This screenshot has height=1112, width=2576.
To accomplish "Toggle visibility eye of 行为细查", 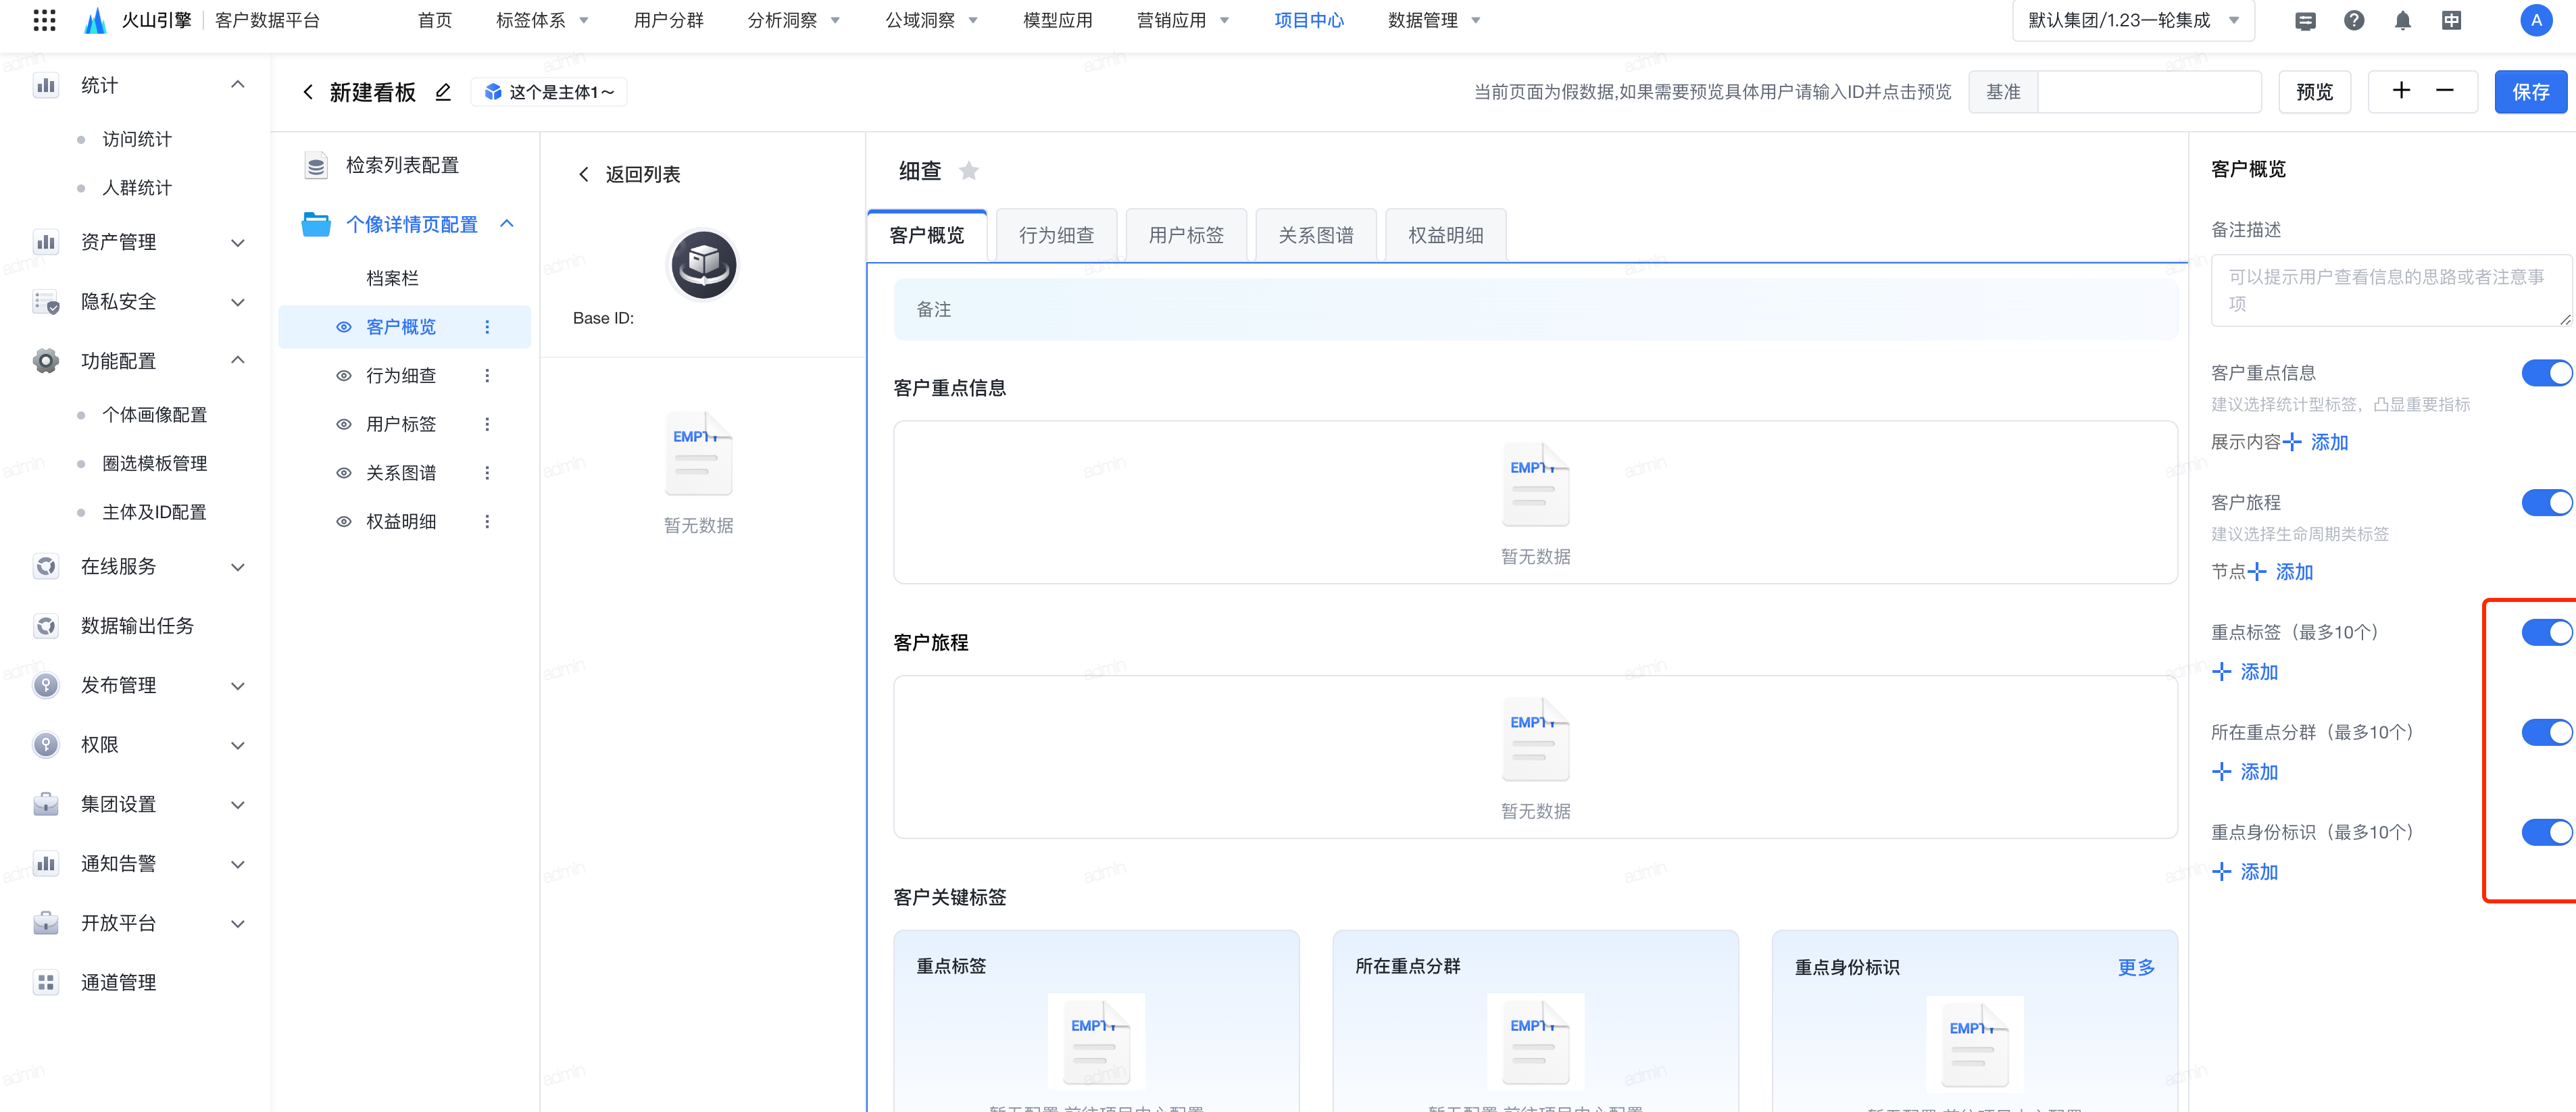I will 343,376.
